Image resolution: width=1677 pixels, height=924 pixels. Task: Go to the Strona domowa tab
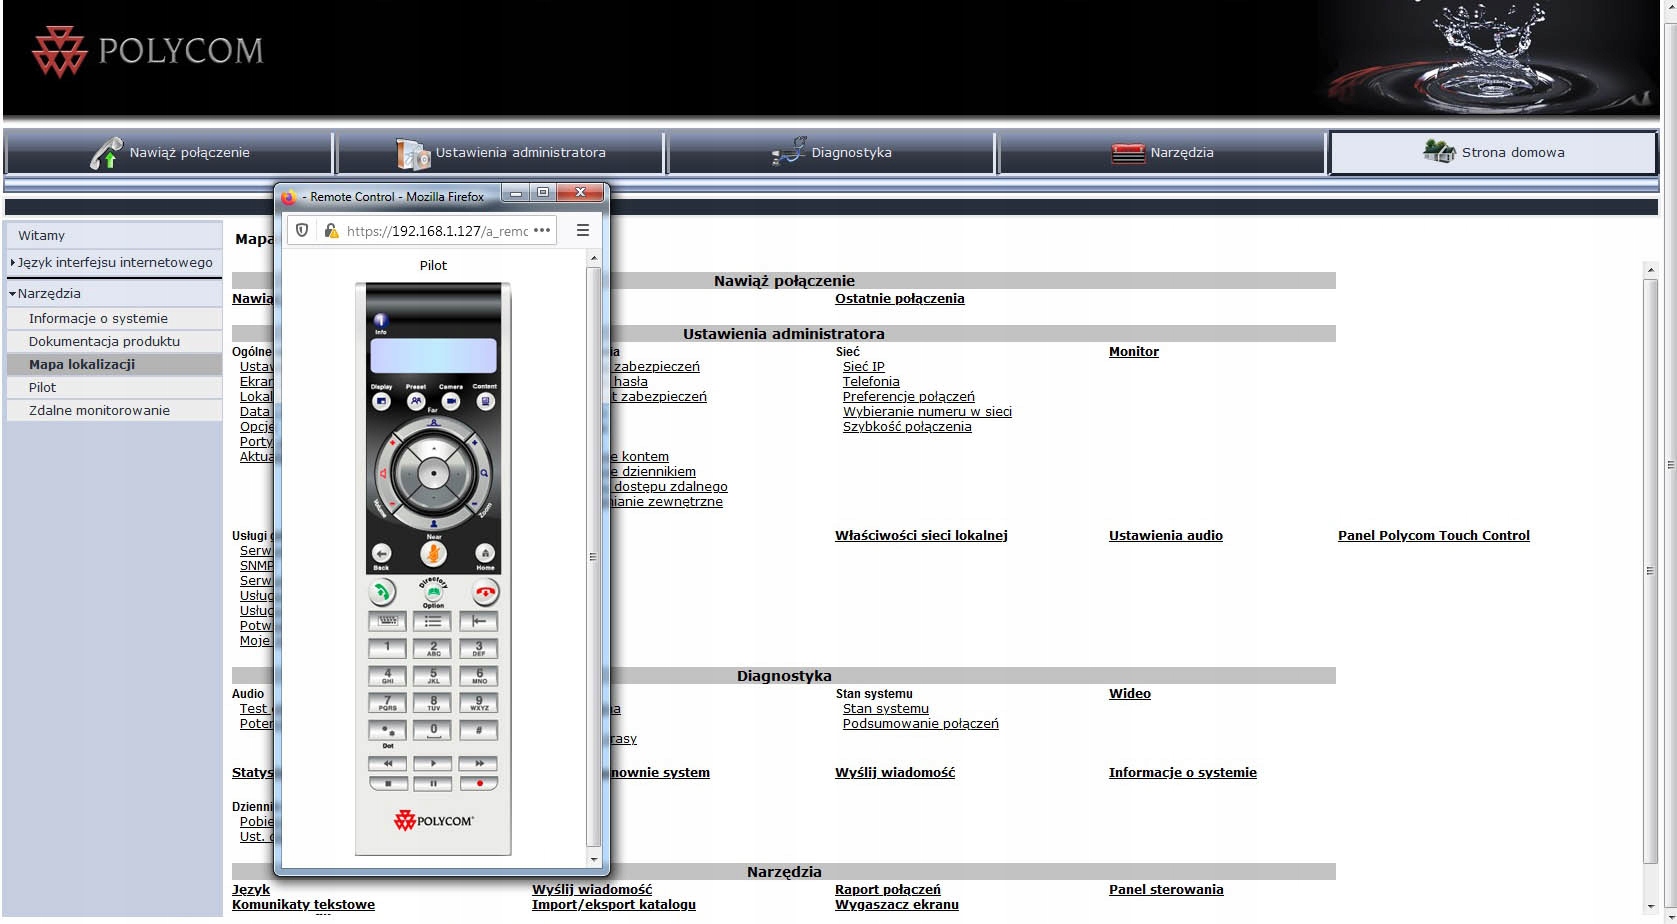pyautogui.click(x=1493, y=153)
